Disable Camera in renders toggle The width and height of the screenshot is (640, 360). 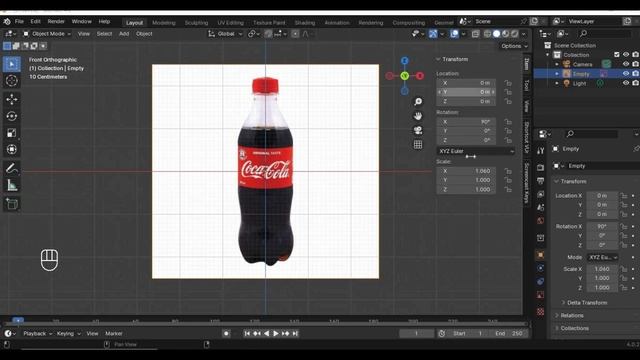point(636,64)
